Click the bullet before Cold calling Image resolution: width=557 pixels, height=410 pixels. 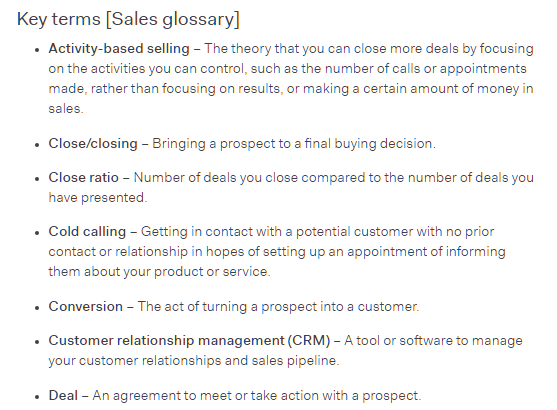37,233
